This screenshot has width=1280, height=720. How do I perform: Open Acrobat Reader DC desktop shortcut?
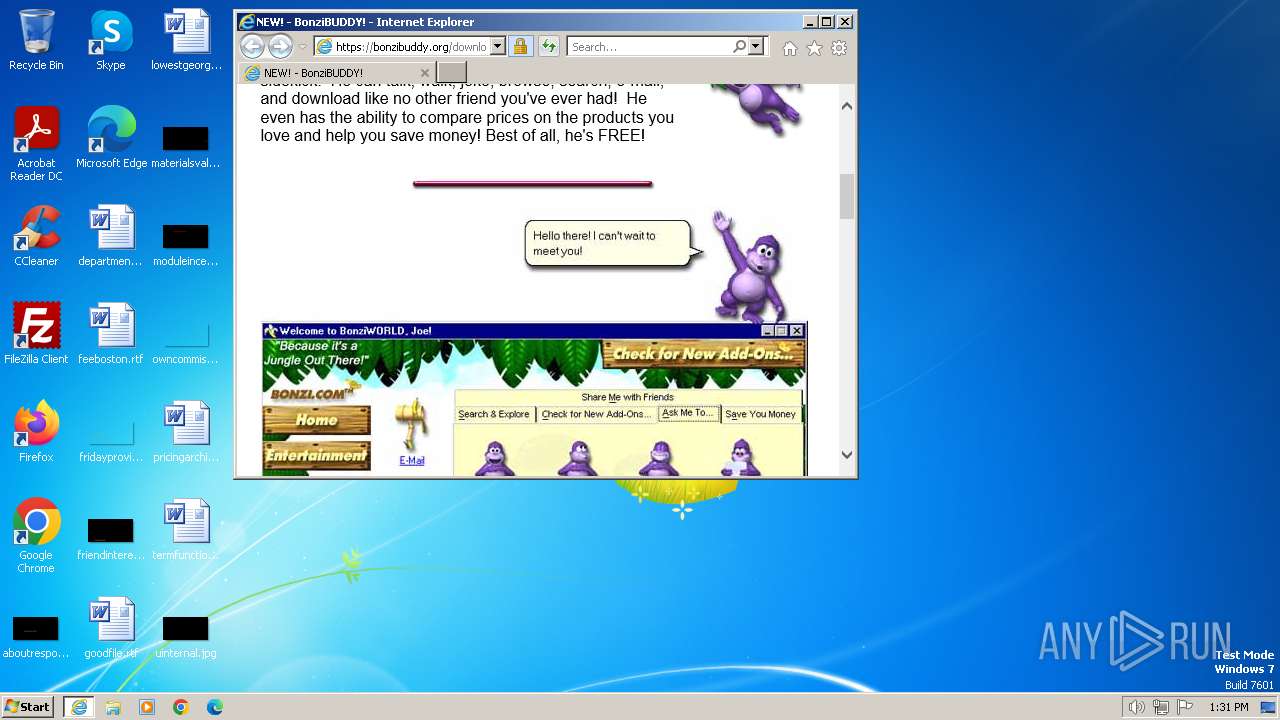coord(36,144)
